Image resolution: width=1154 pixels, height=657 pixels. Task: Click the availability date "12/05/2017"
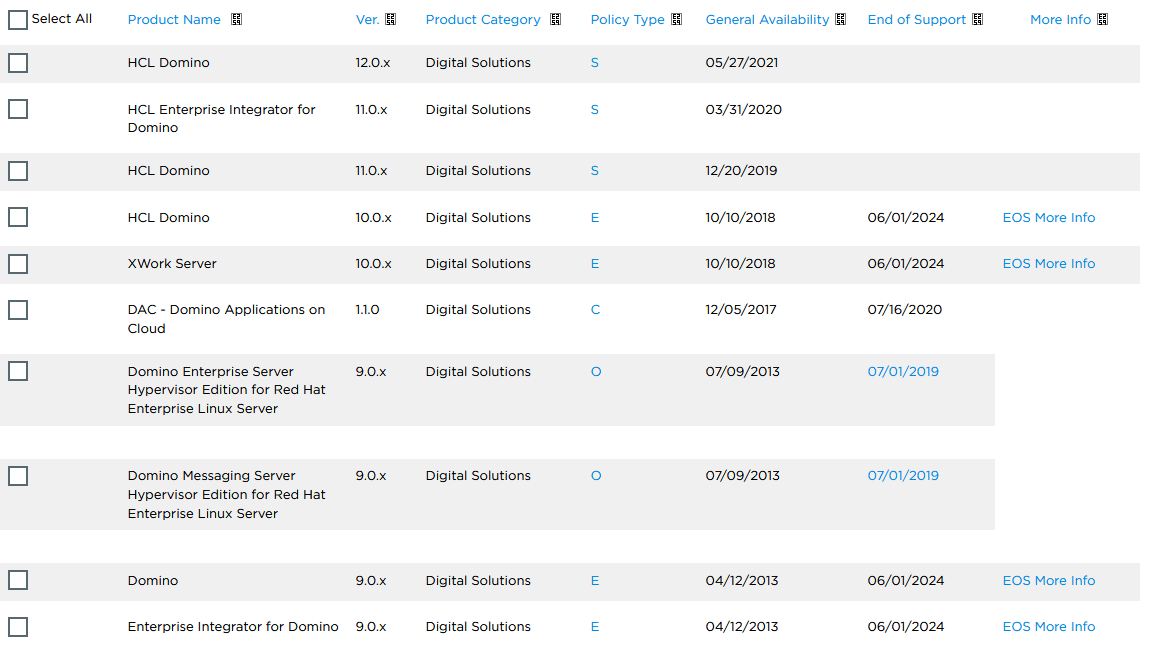740,310
